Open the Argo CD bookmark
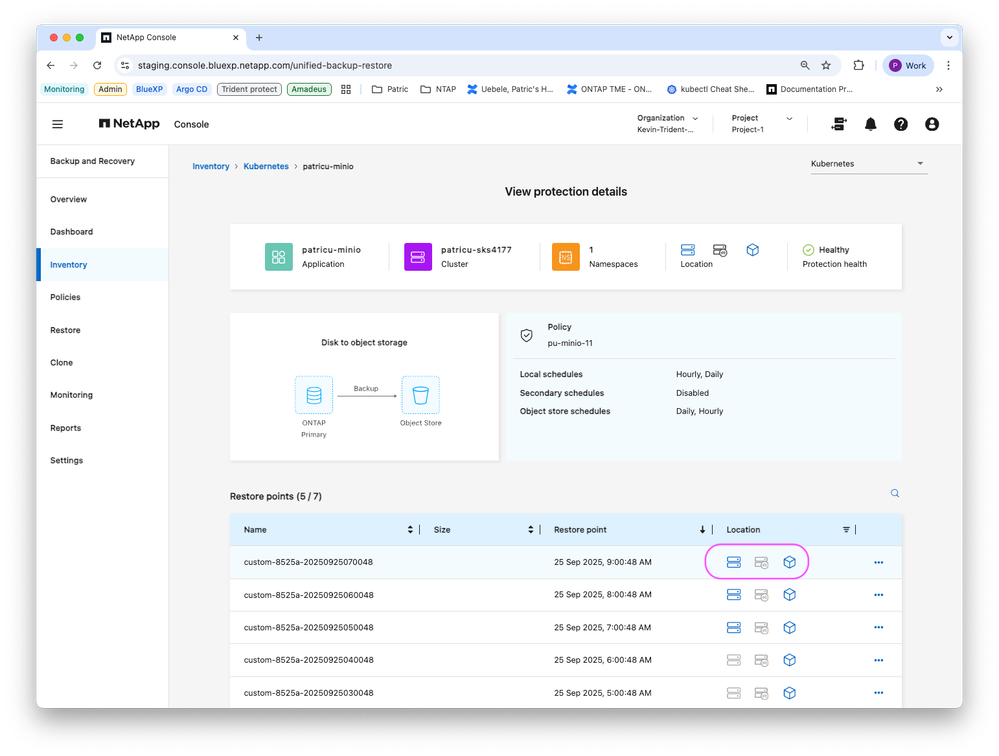 [192, 89]
